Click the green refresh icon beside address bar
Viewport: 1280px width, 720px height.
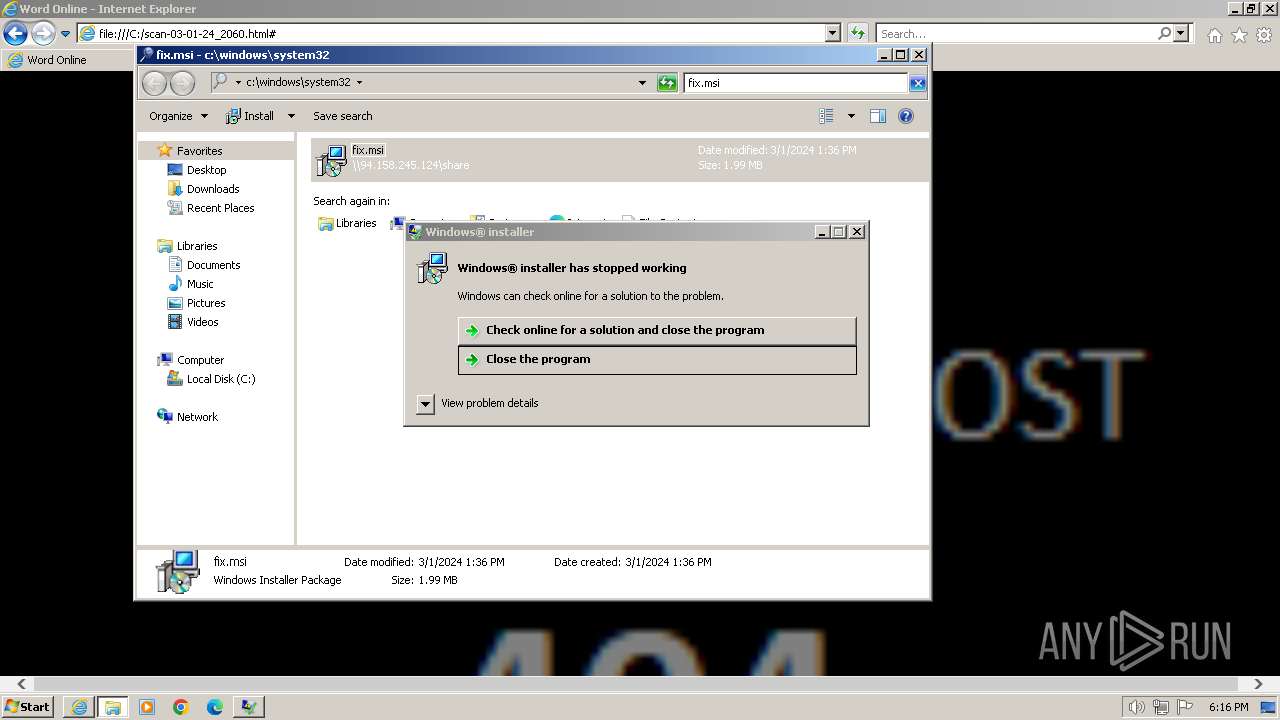tap(667, 83)
